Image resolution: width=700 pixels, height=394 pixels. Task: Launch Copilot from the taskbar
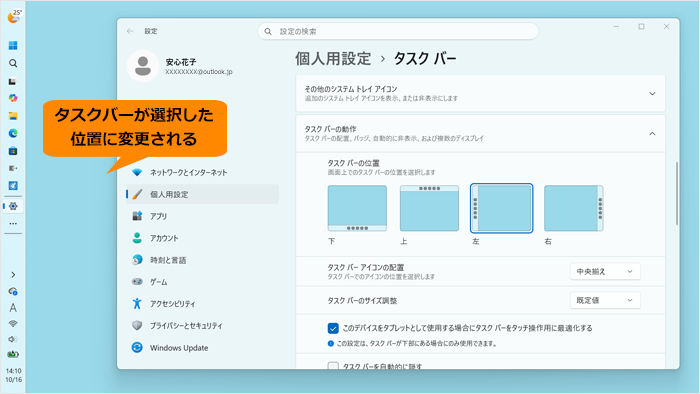coord(13,98)
